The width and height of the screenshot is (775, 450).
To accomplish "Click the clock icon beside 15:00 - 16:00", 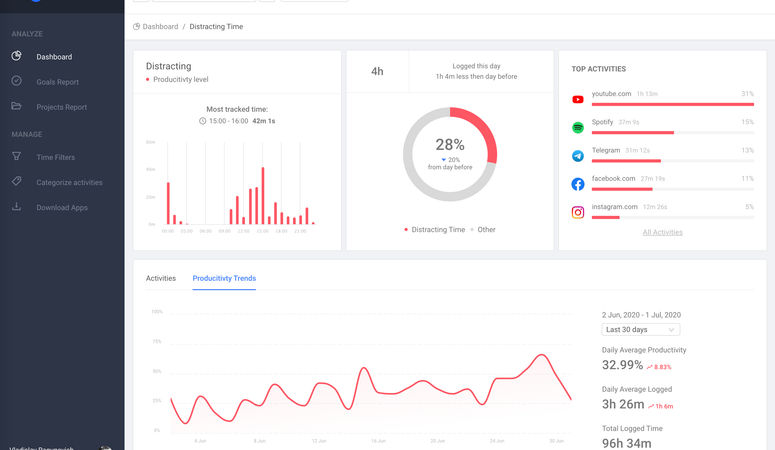I will [x=202, y=121].
